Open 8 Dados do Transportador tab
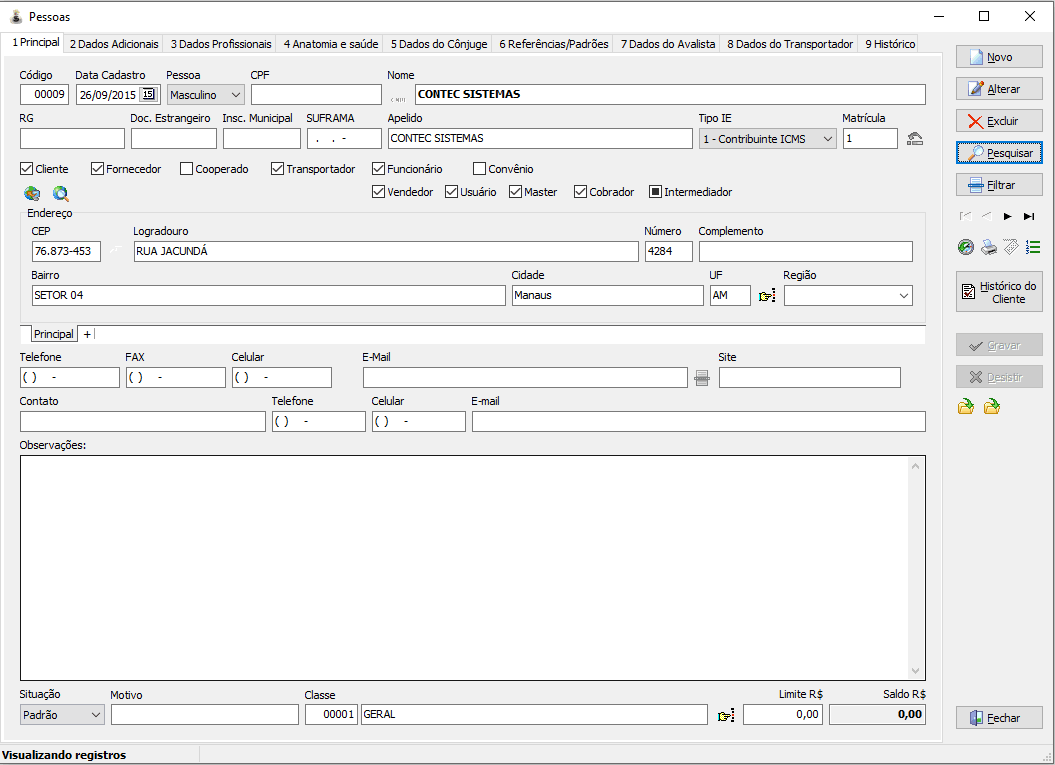This screenshot has height=765, width=1055. (x=790, y=44)
